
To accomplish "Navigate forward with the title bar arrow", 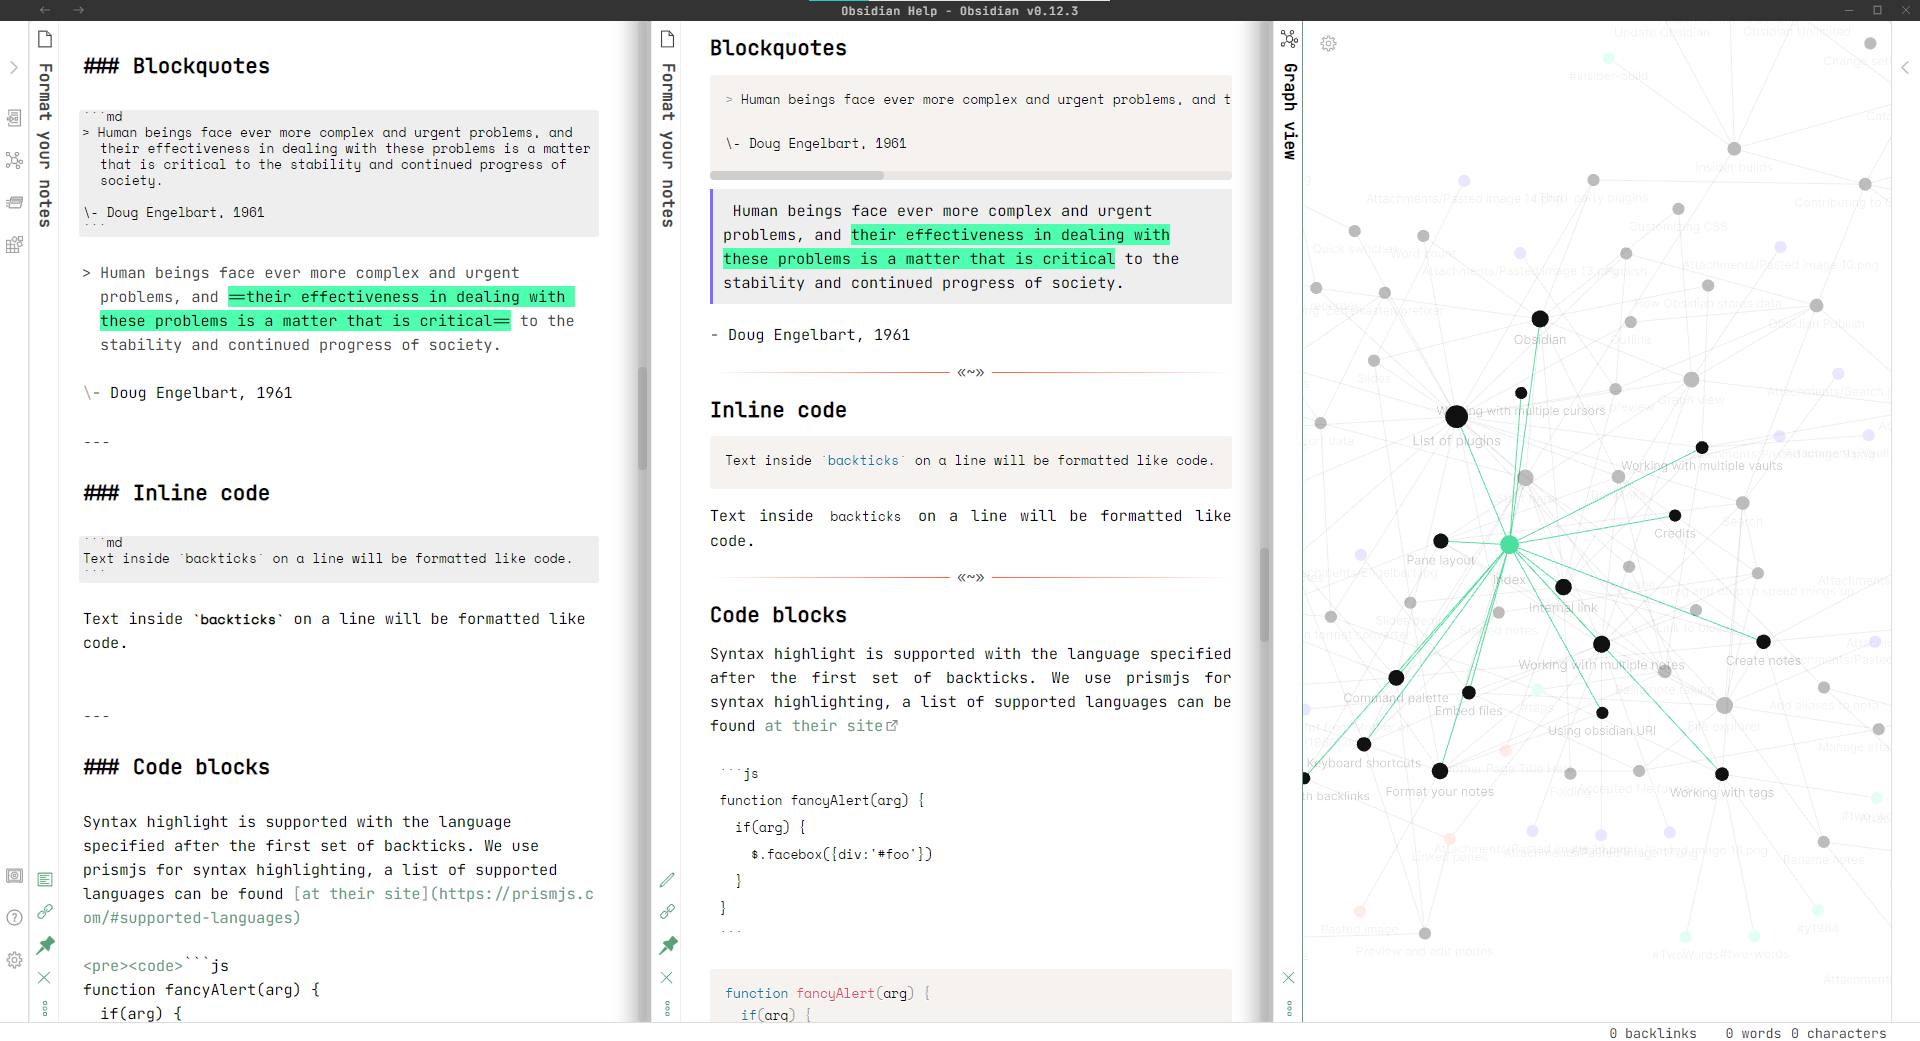I will pos(79,10).
